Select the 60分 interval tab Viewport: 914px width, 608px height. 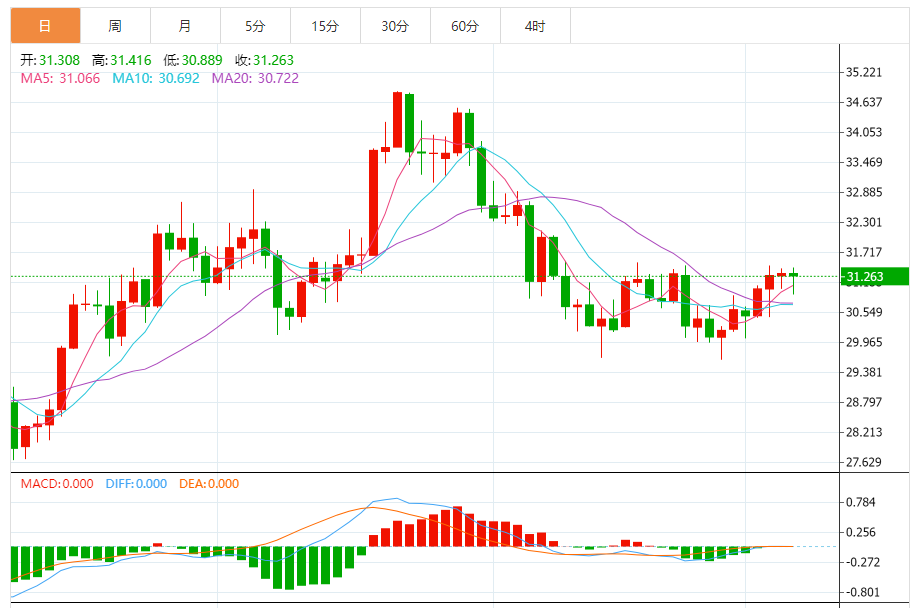pos(465,26)
